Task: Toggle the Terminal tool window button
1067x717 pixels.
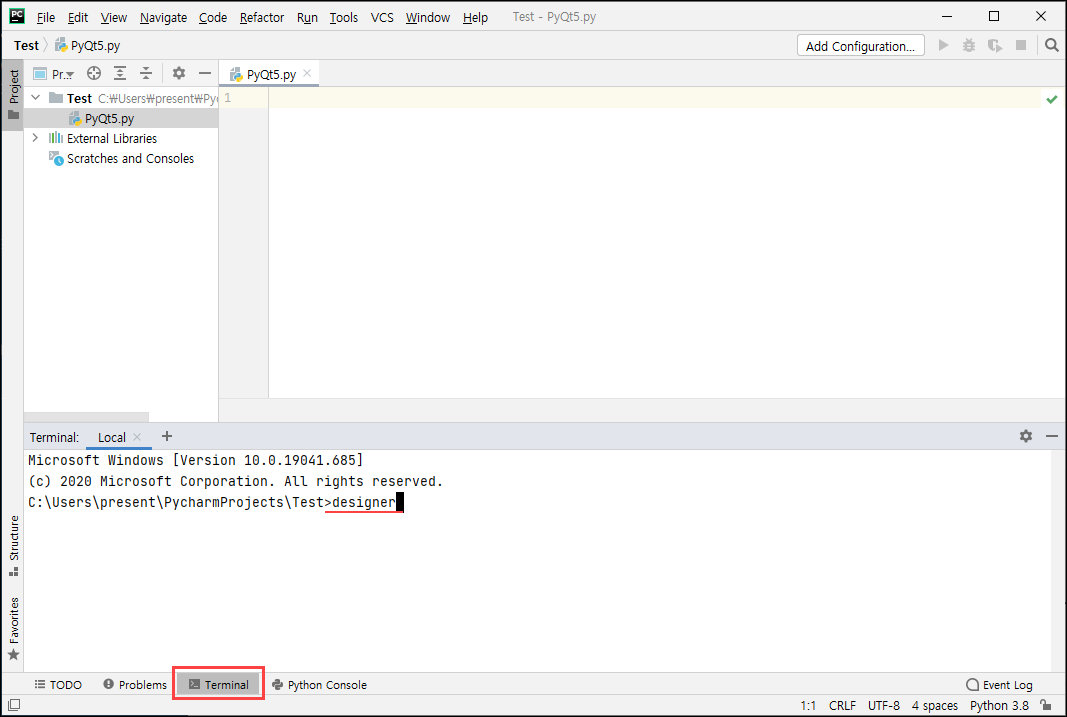Action: pyautogui.click(x=218, y=685)
